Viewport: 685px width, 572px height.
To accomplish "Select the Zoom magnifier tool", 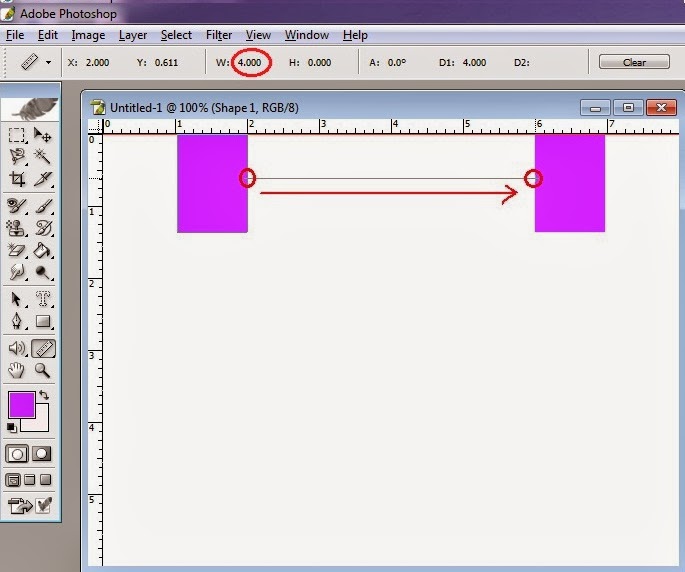I will click(x=43, y=370).
